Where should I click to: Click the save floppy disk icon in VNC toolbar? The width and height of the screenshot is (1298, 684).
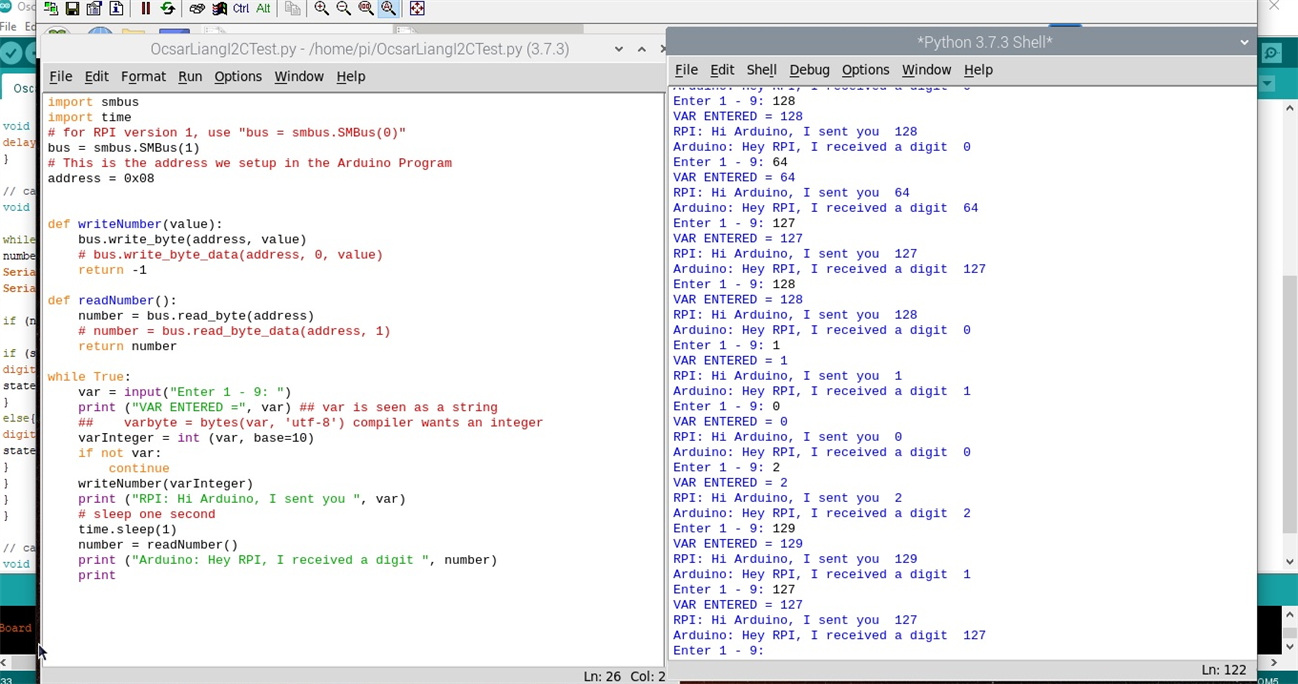[72, 9]
